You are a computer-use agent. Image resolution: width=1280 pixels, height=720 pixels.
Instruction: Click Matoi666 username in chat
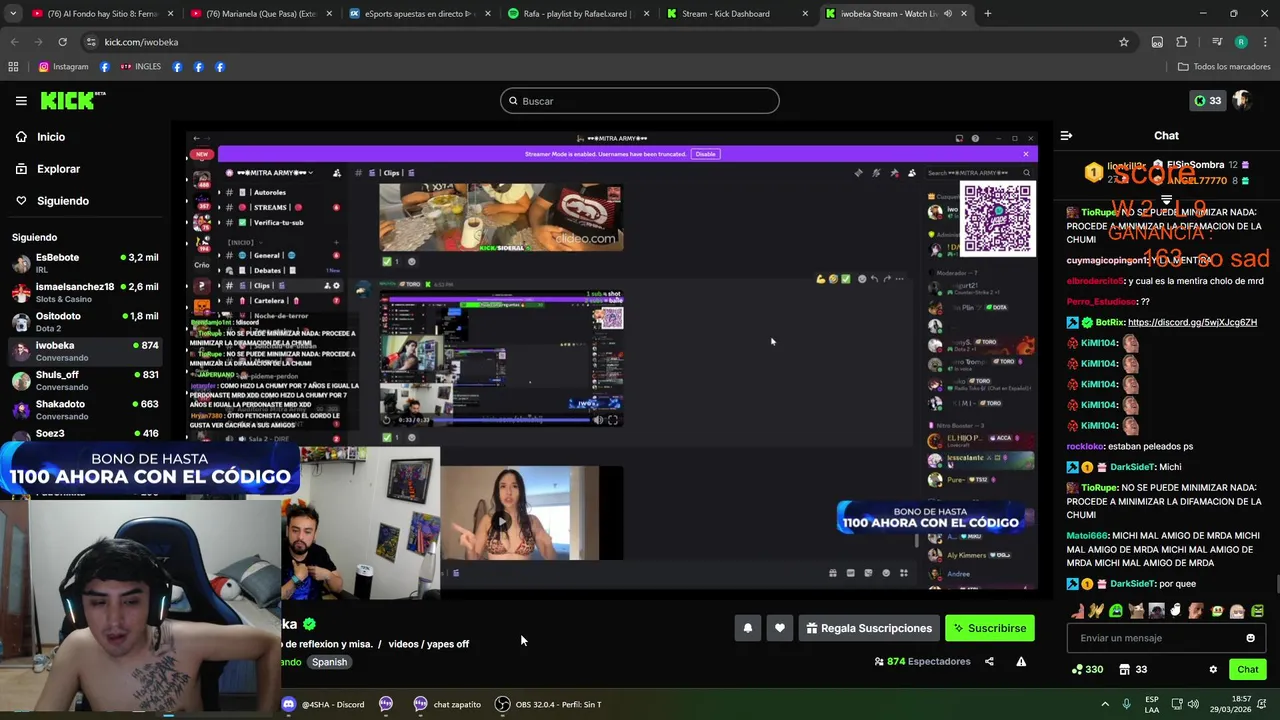(1087, 536)
